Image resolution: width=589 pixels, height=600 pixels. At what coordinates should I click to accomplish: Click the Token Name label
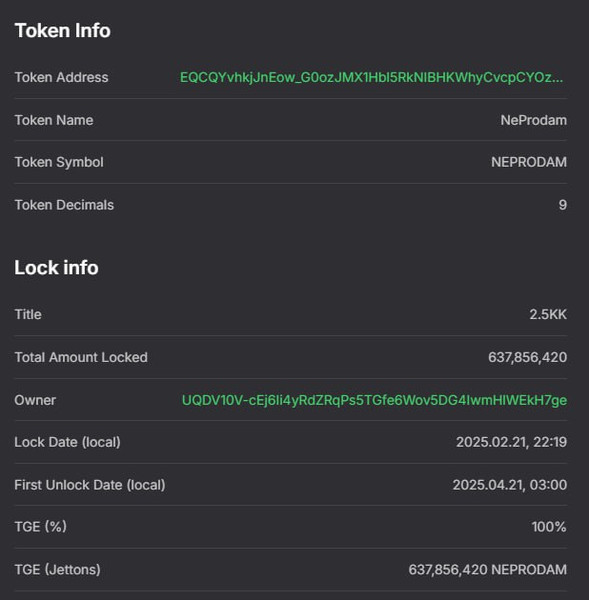(x=54, y=120)
